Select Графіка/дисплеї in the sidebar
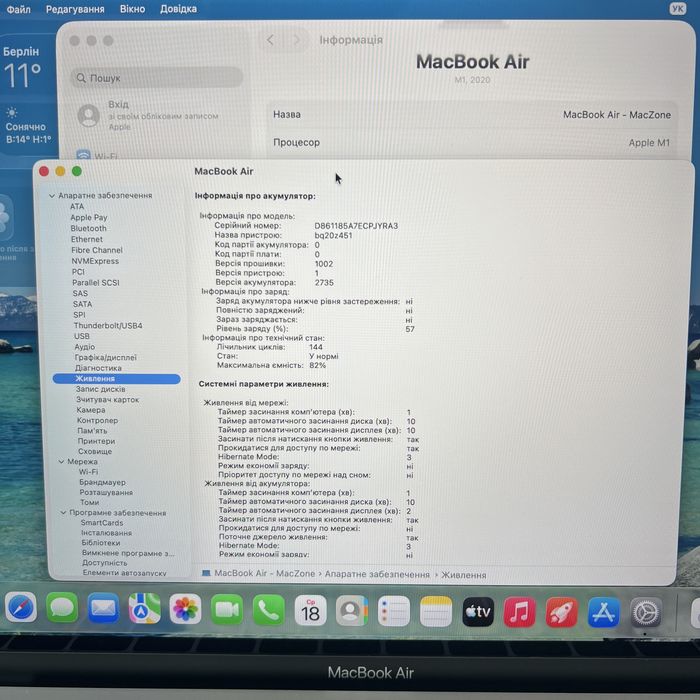 105,358
